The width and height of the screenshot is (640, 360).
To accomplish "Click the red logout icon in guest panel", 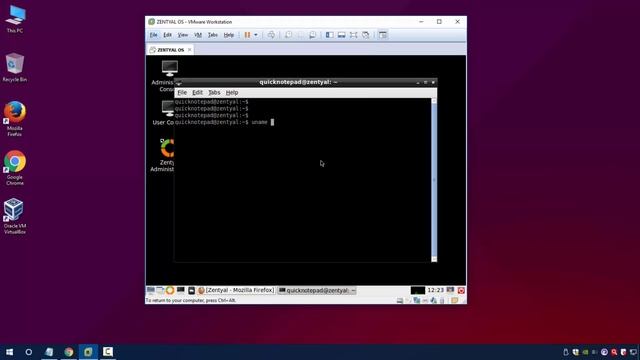I will (x=461, y=290).
